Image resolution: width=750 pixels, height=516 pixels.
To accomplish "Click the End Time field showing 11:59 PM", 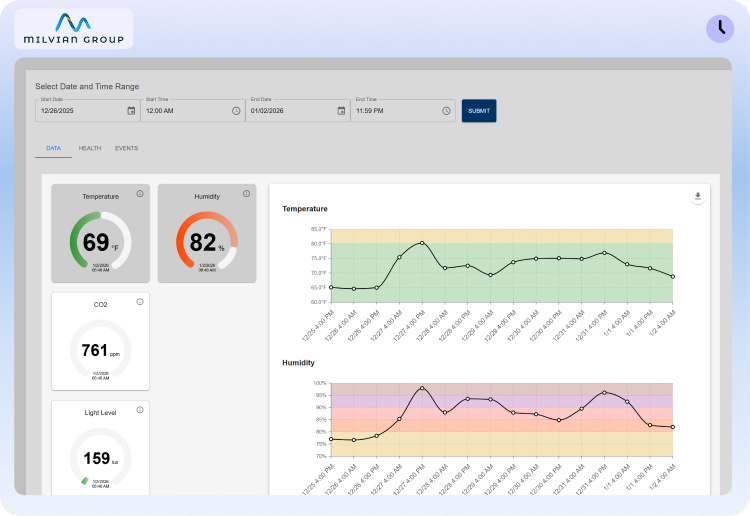I will [395, 111].
